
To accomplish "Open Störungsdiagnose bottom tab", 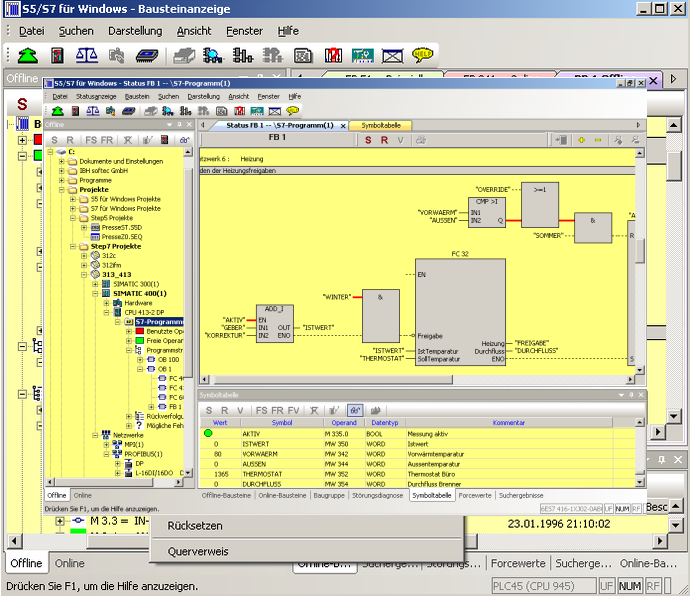I will pyautogui.click(x=378, y=495).
